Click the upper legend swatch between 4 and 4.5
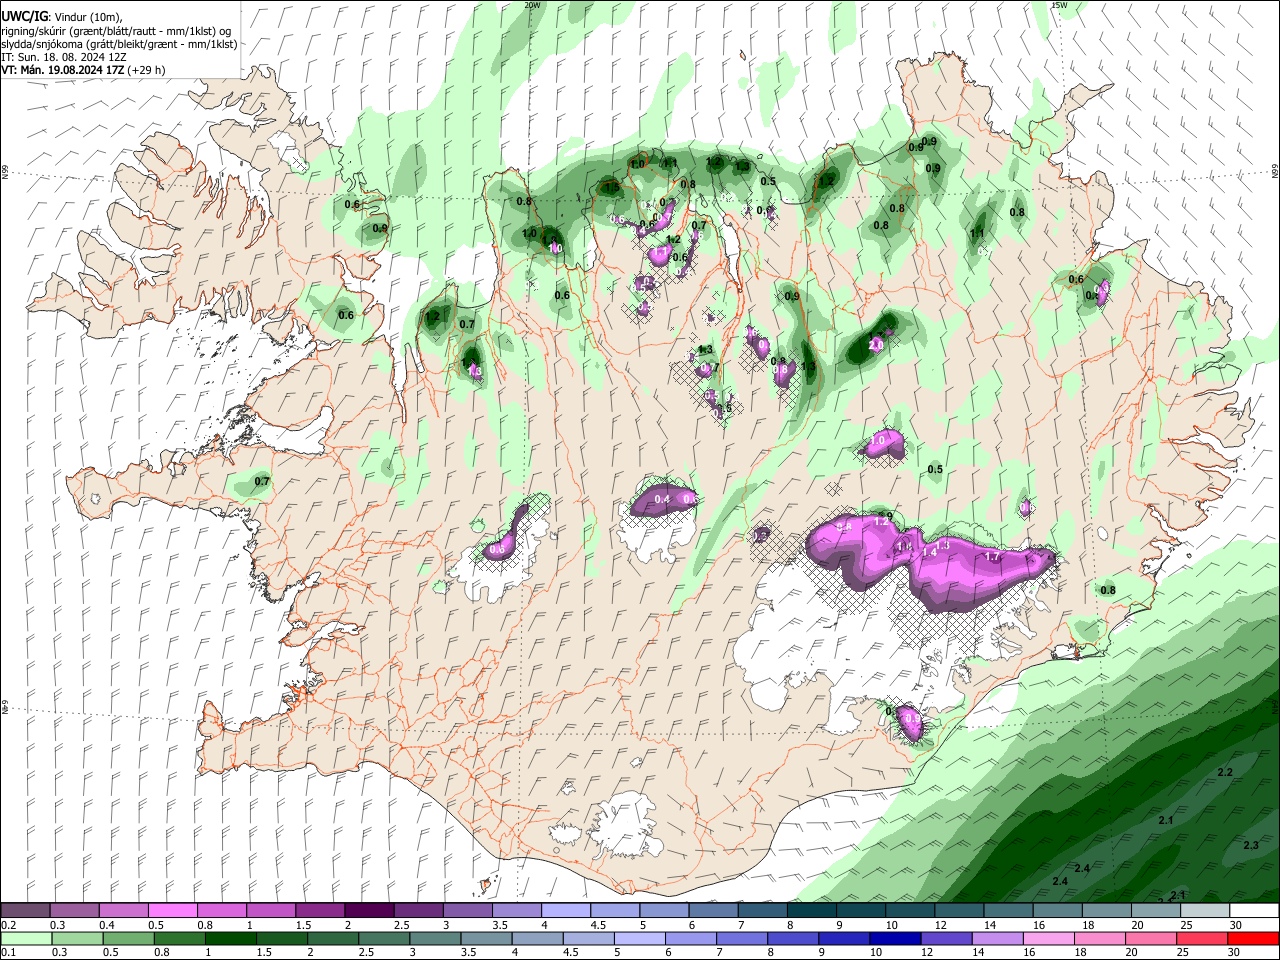 (566, 911)
